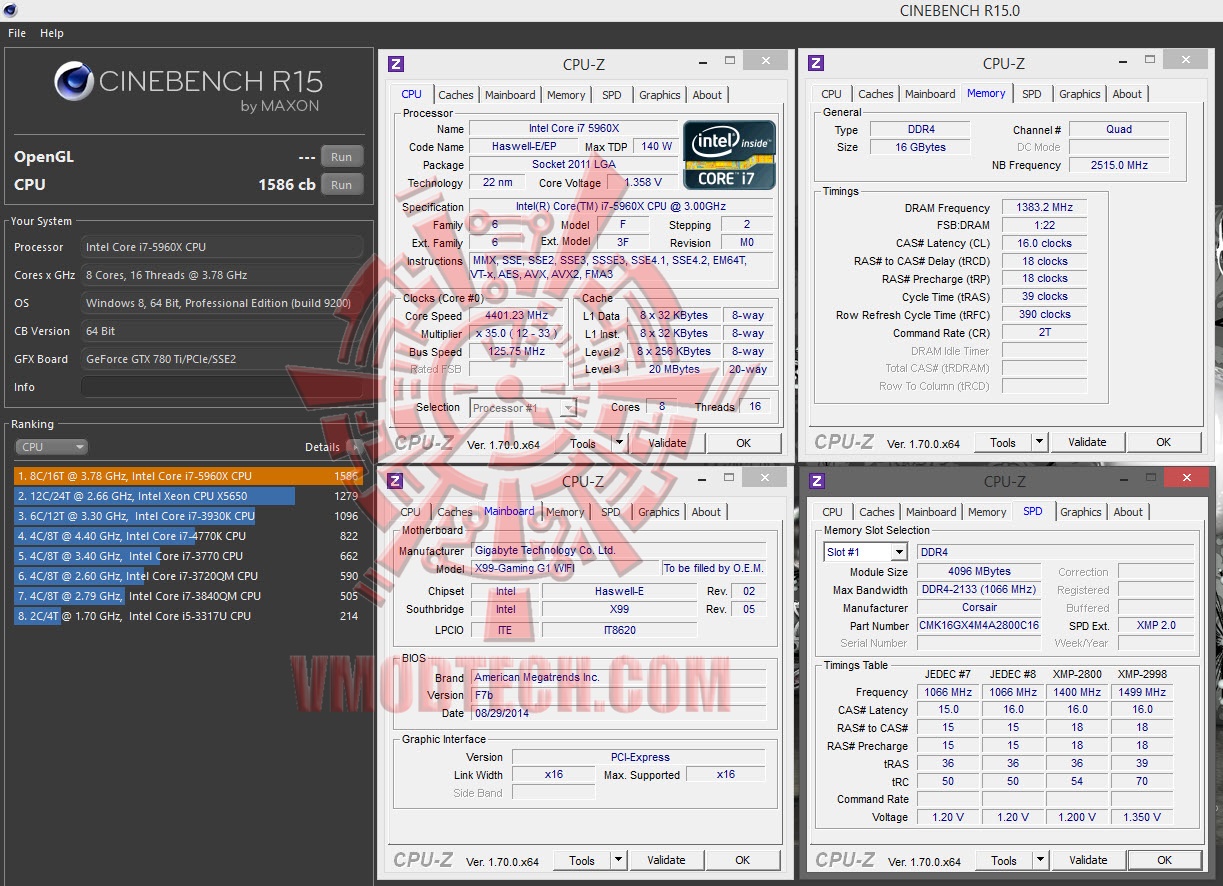Switch to CPU tab in bottom-left CPU-Z window

411,512
